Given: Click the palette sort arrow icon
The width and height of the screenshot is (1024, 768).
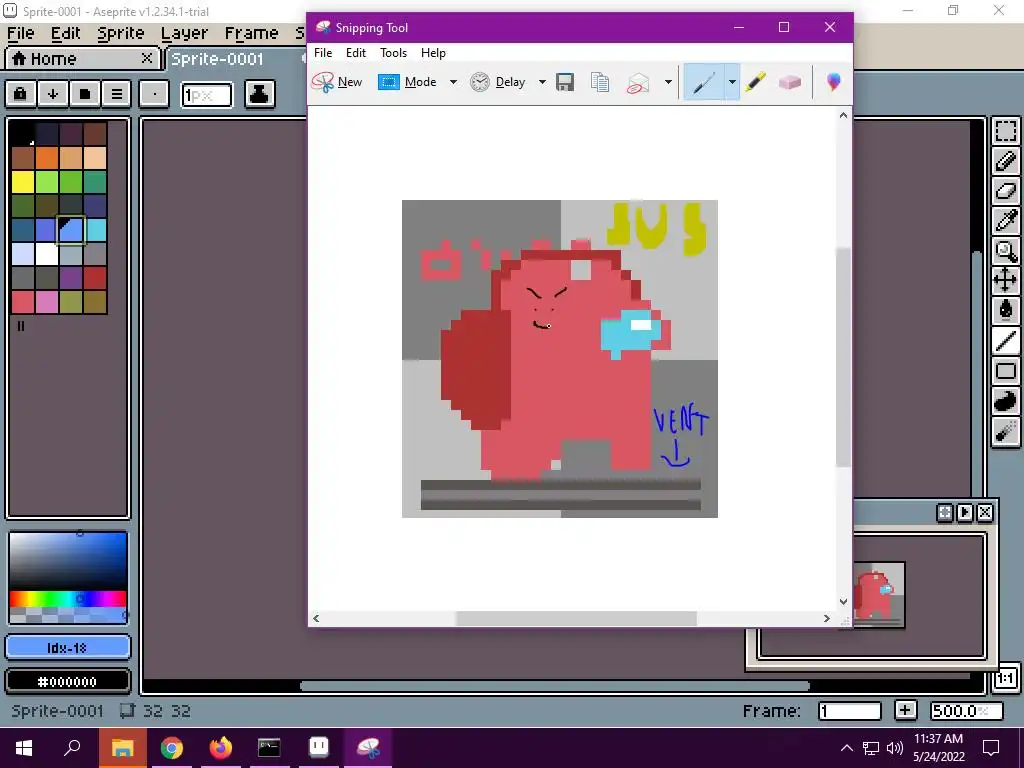Looking at the screenshot, I should pos(53,94).
